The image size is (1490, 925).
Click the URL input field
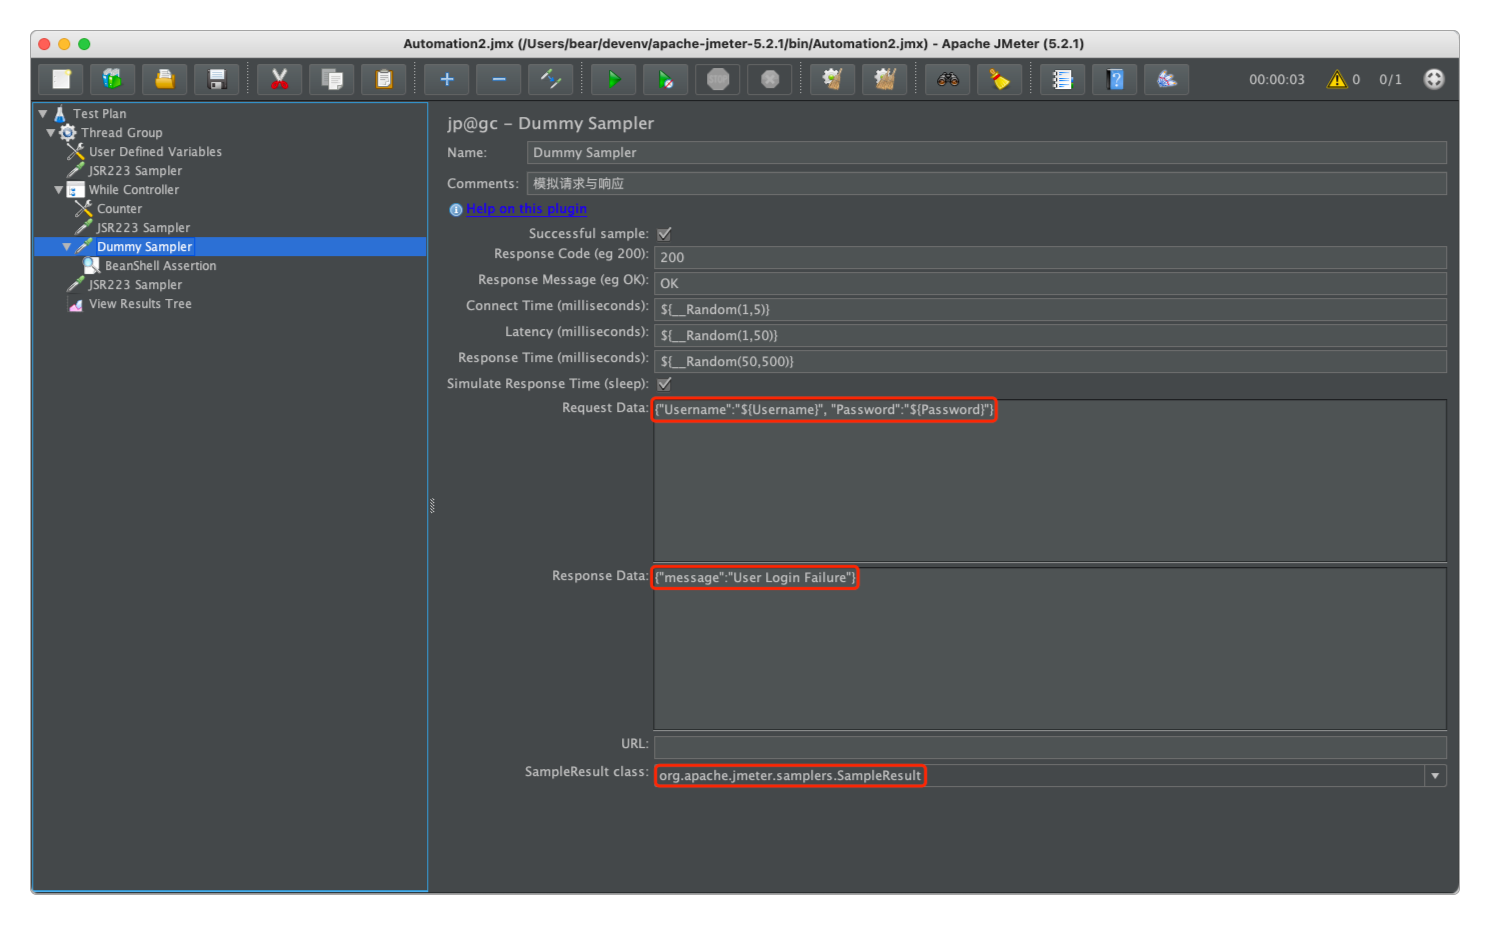click(x=1050, y=748)
